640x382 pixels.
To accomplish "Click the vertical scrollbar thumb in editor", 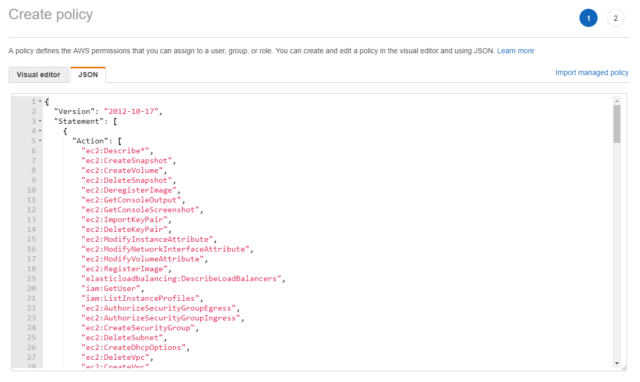I will (x=617, y=124).
